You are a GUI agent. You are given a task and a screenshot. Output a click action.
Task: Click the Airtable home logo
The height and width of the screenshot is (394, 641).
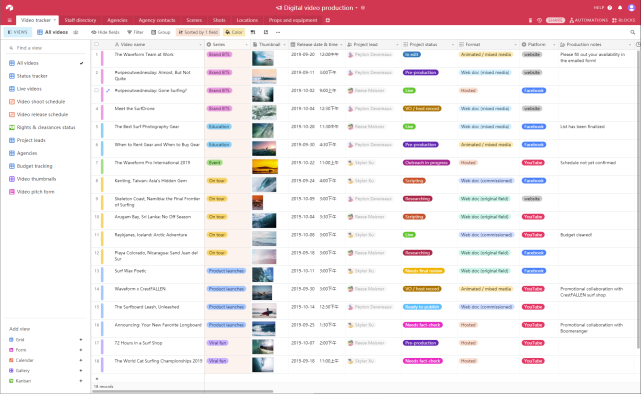[x=9, y=7]
